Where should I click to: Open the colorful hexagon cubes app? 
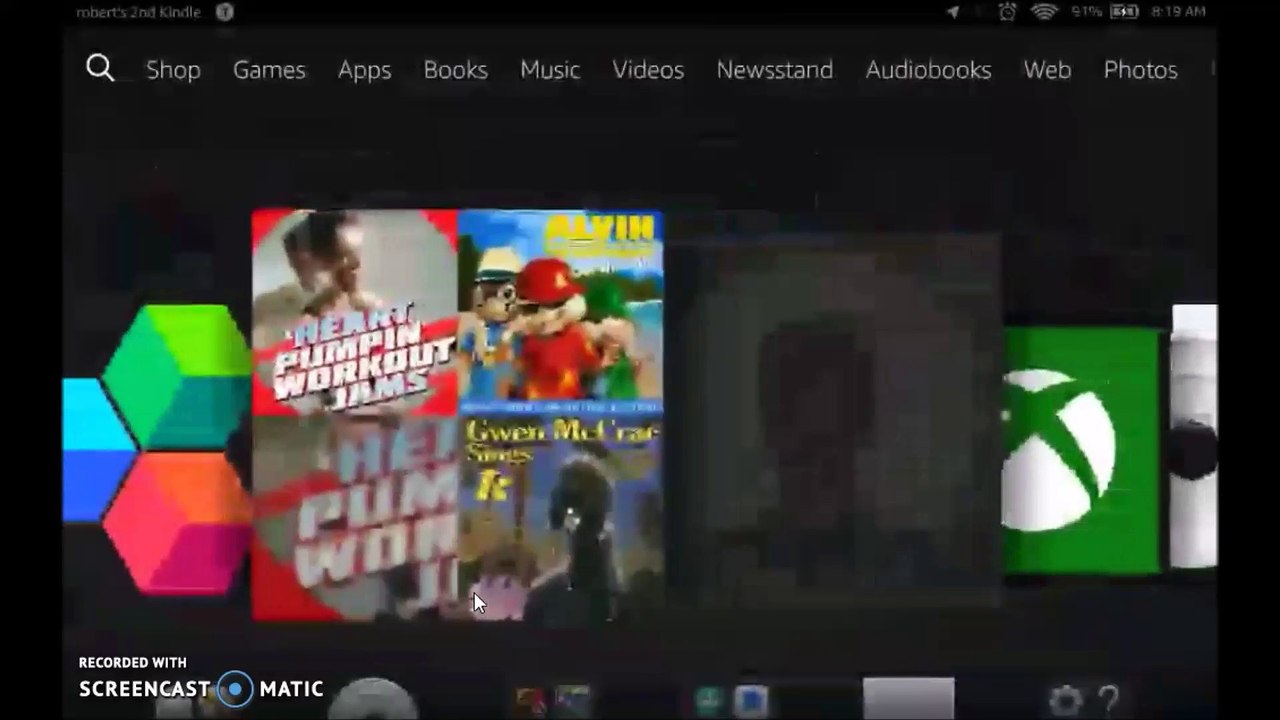[157, 449]
